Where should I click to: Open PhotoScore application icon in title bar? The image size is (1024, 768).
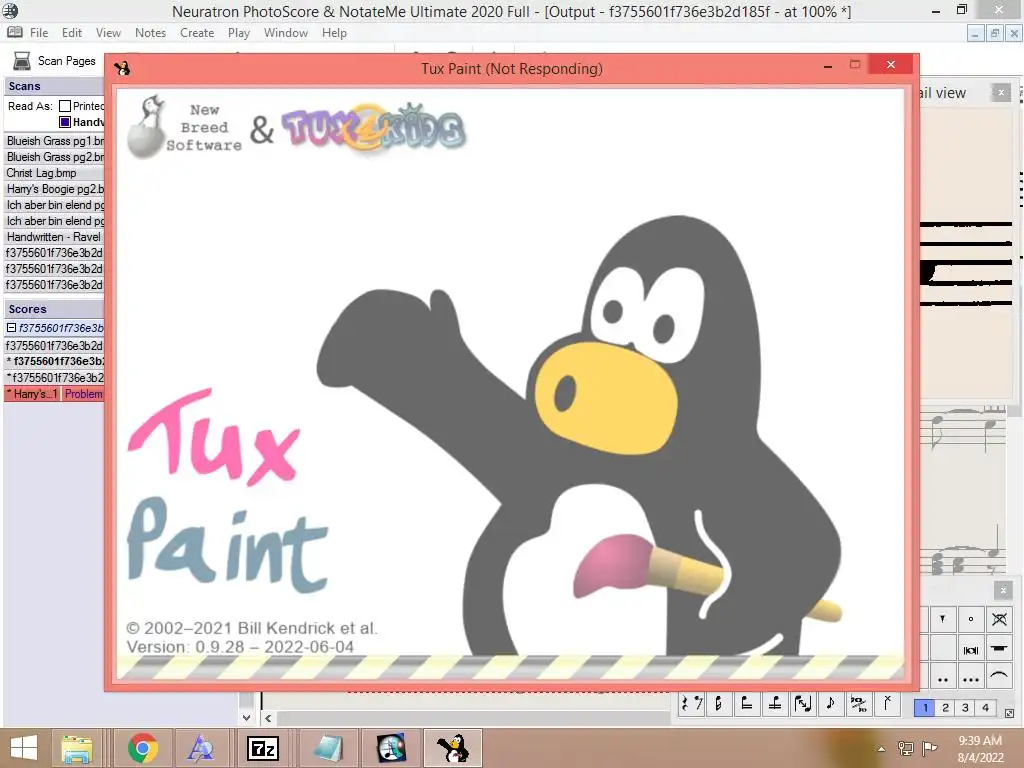[x=10, y=10]
